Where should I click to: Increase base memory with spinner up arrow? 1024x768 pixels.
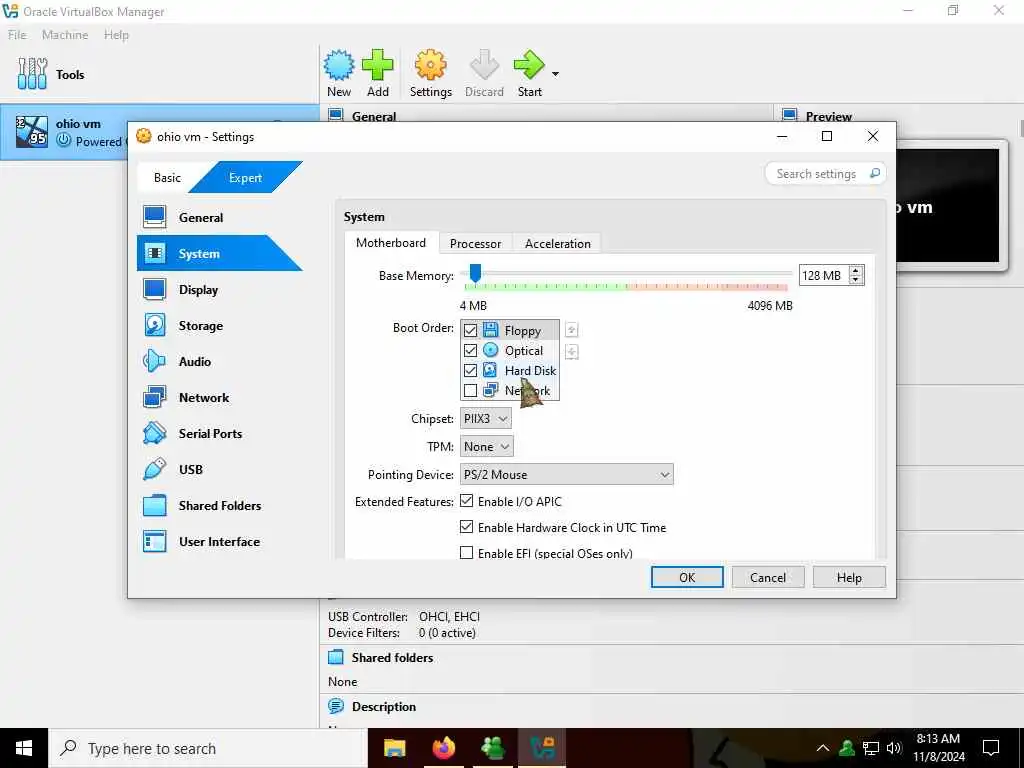tap(856, 270)
